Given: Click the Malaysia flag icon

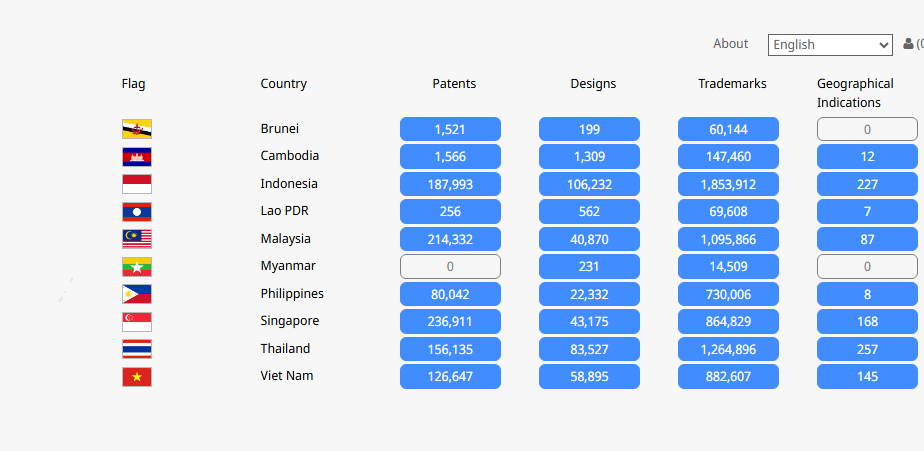Looking at the screenshot, I should [137, 239].
